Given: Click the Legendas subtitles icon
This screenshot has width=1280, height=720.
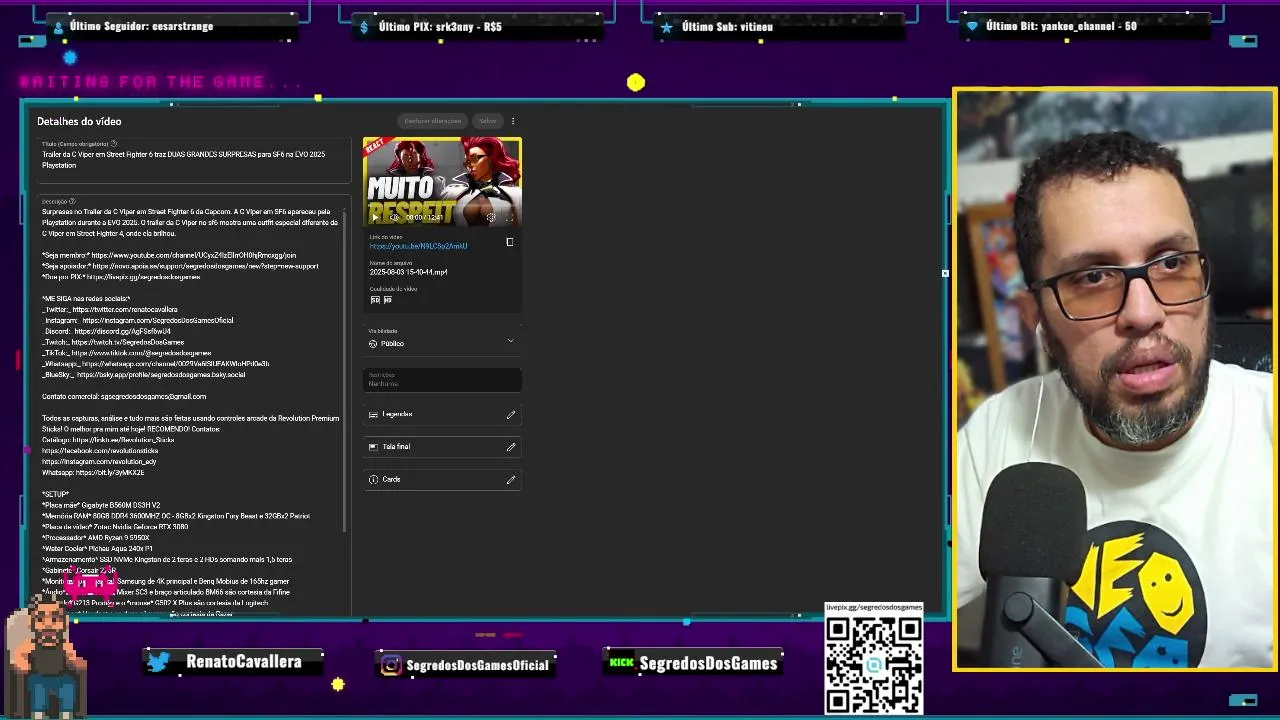Looking at the screenshot, I should (373, 414).
